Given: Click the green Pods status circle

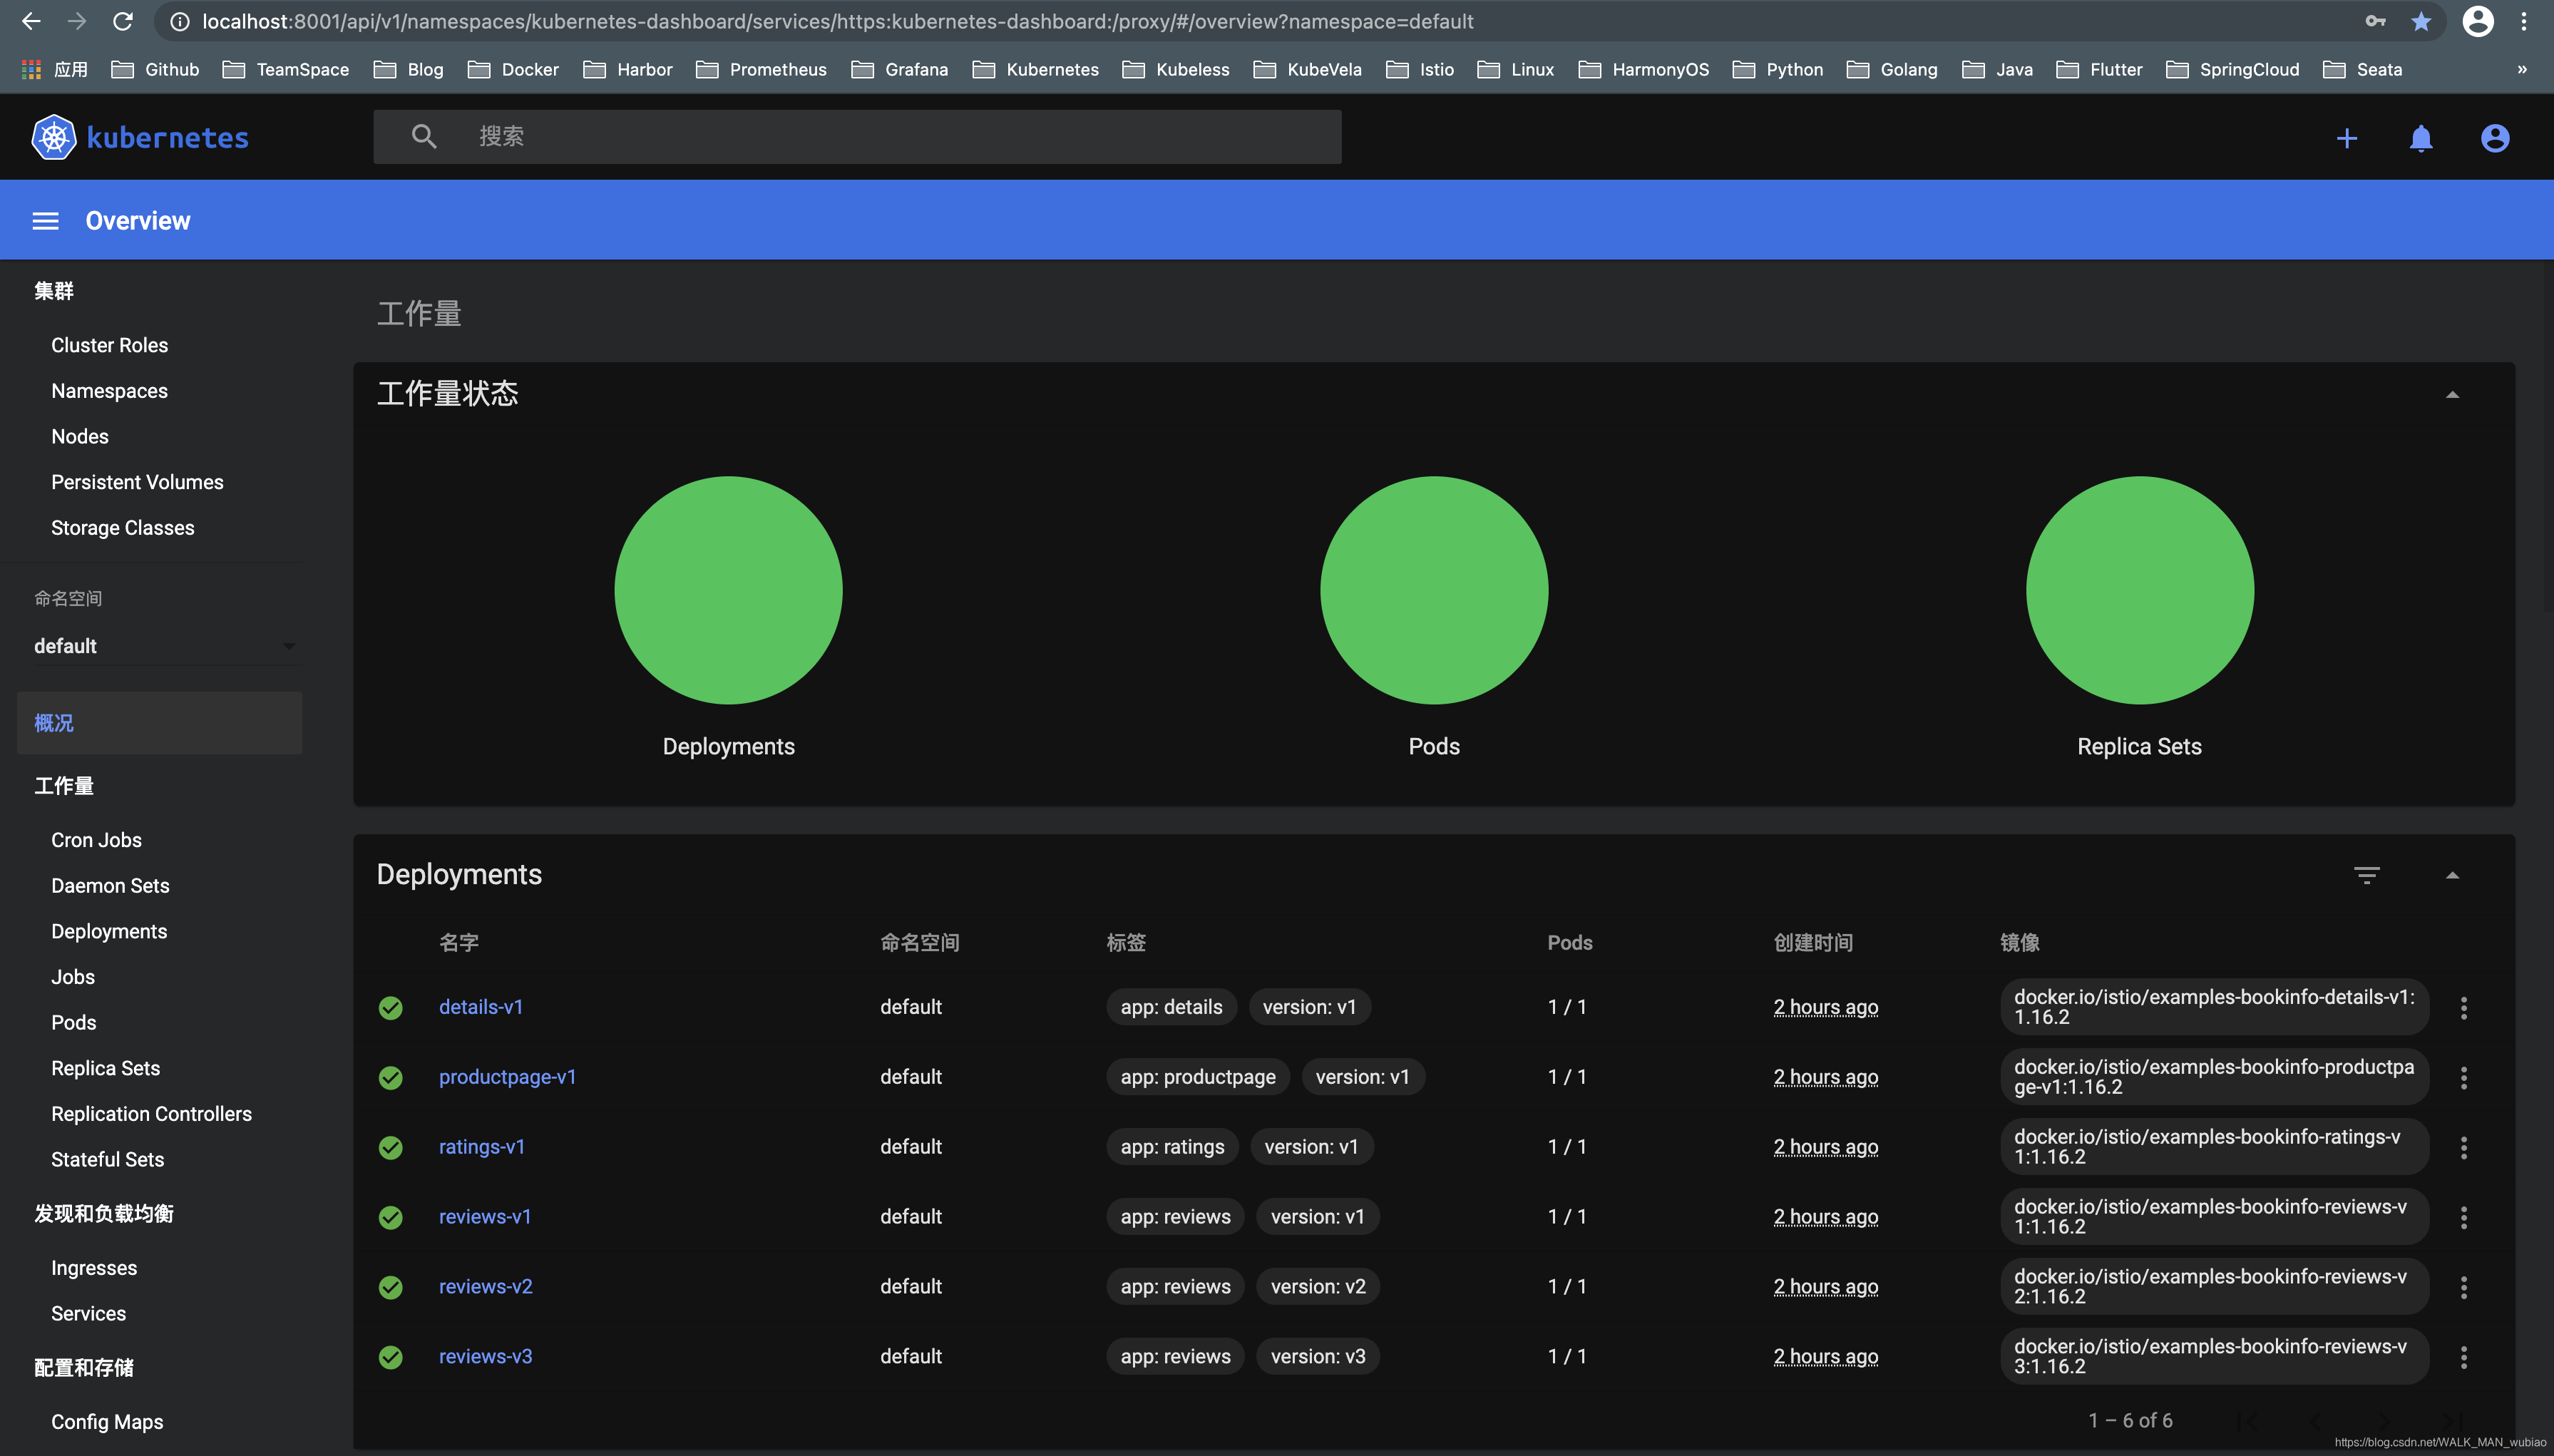Looking at the screenshot, I should (x=1434, y=590).
